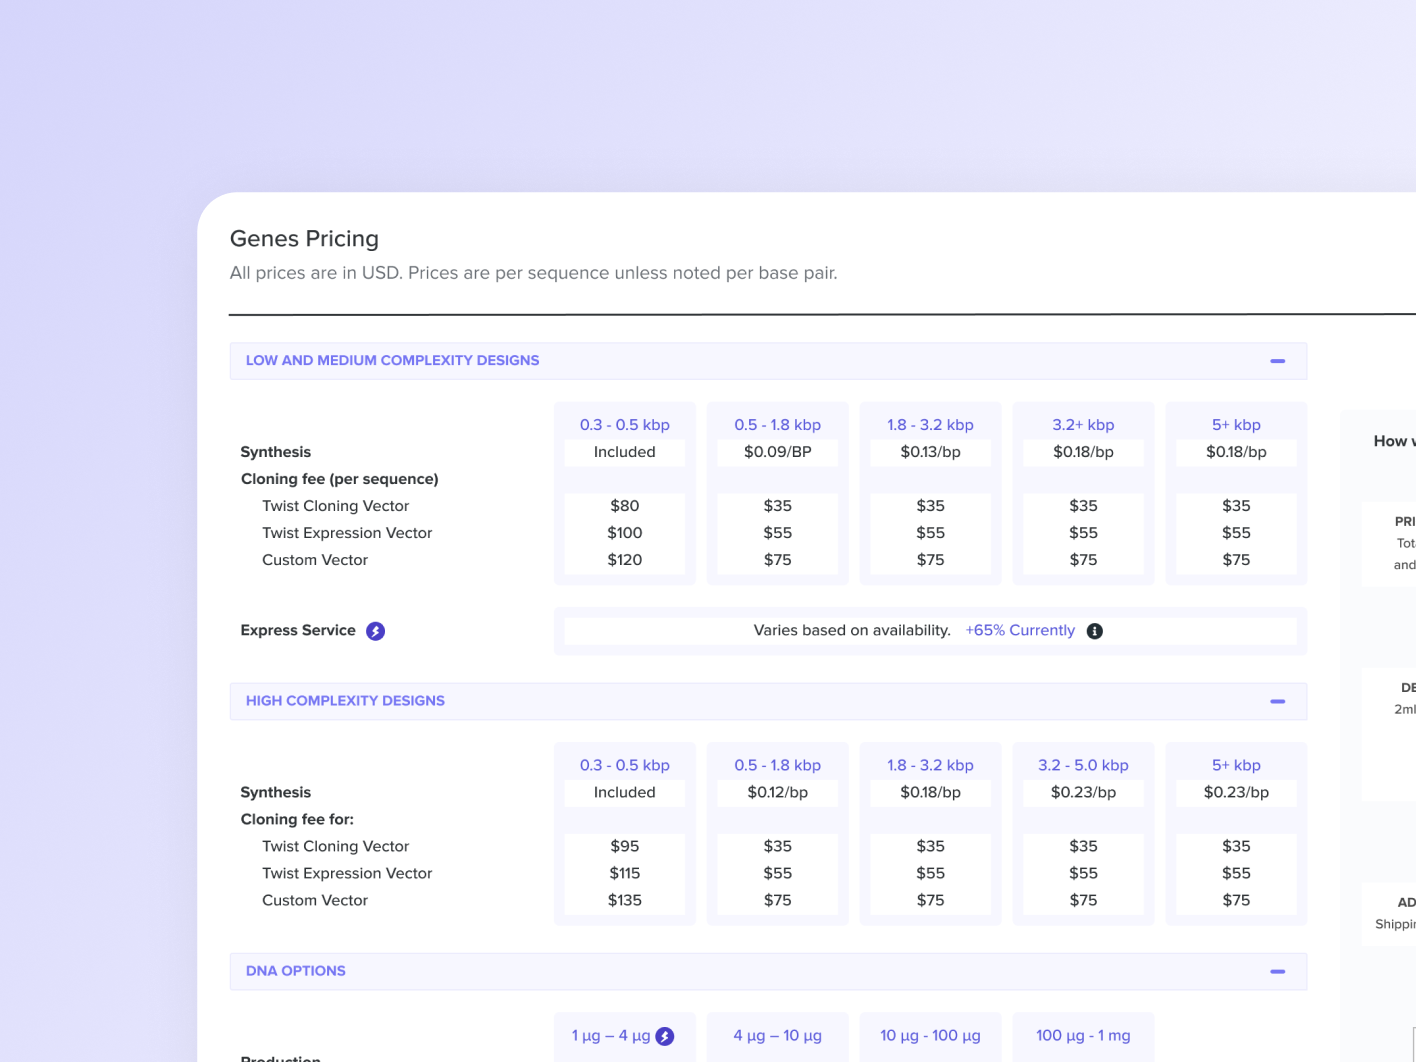Screen dimensions: 1416x1062
Task: Collapse the High Complexity Designs section
Action: coord(1277,701)
